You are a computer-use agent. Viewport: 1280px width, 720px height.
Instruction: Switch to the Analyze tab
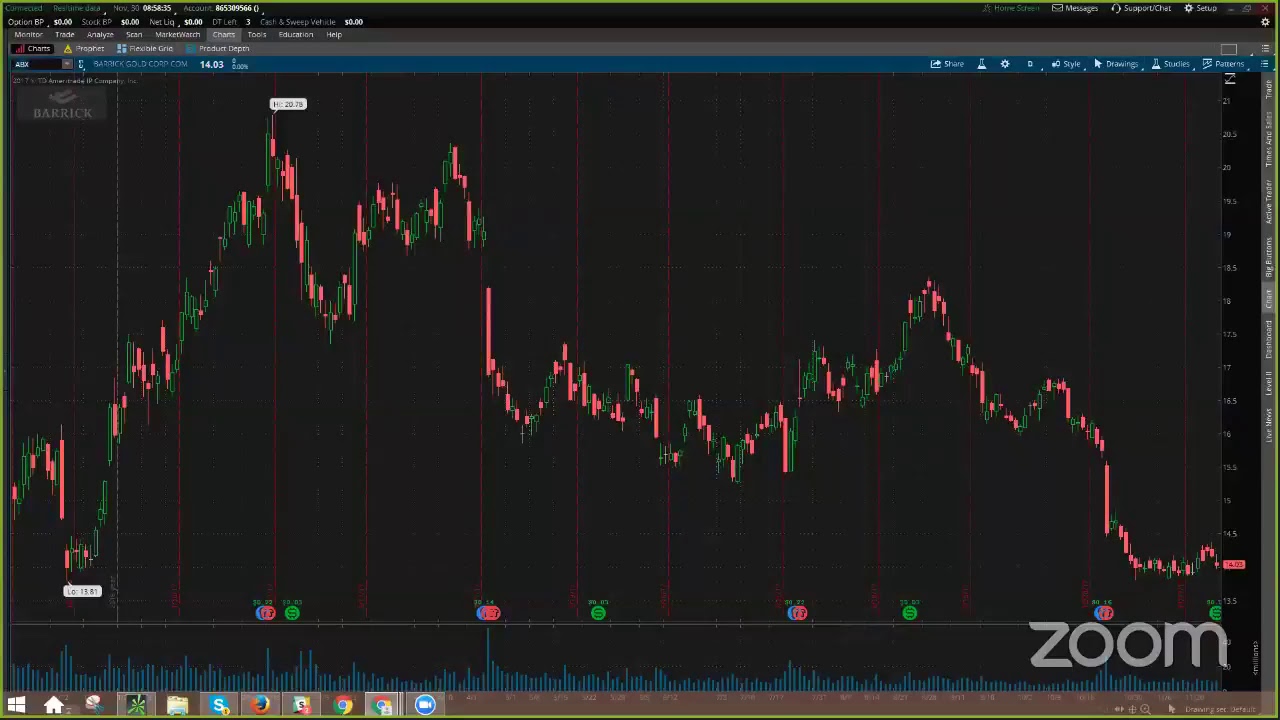[100, 34]
